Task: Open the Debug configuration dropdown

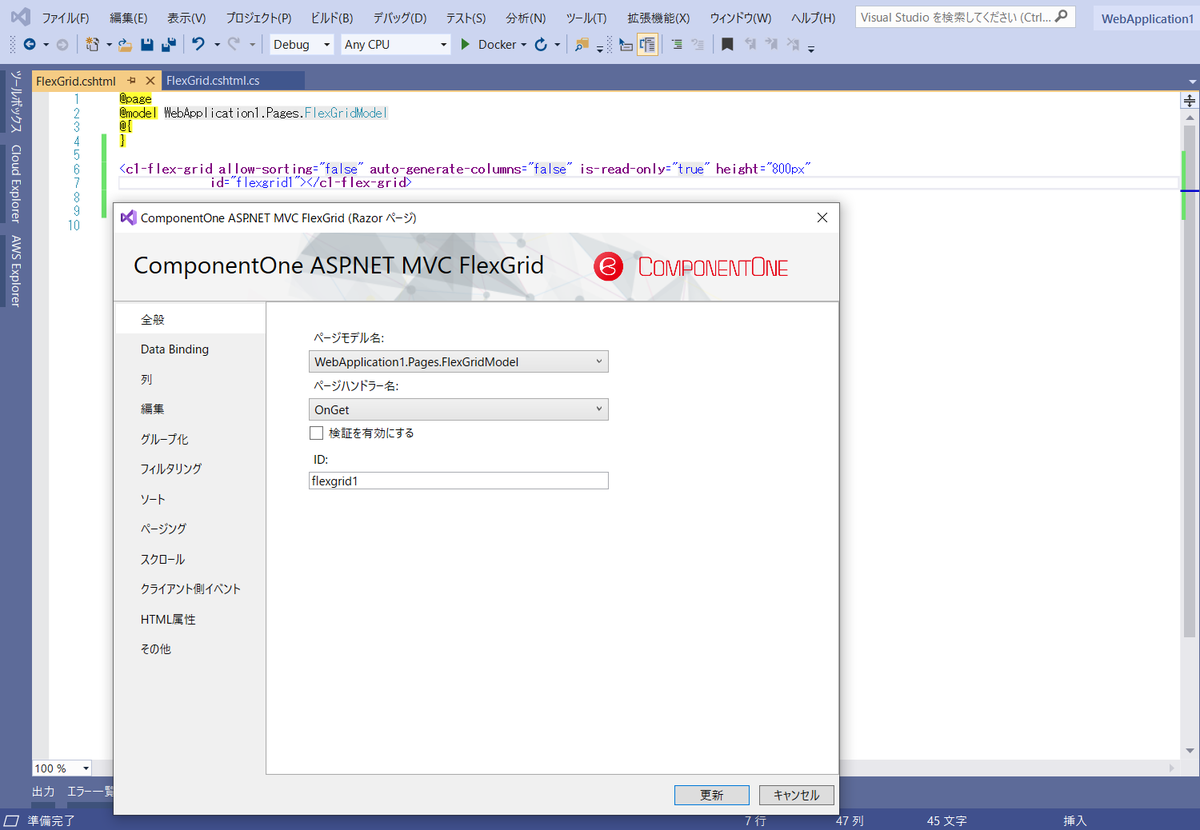Action: [x=302, y=45]
